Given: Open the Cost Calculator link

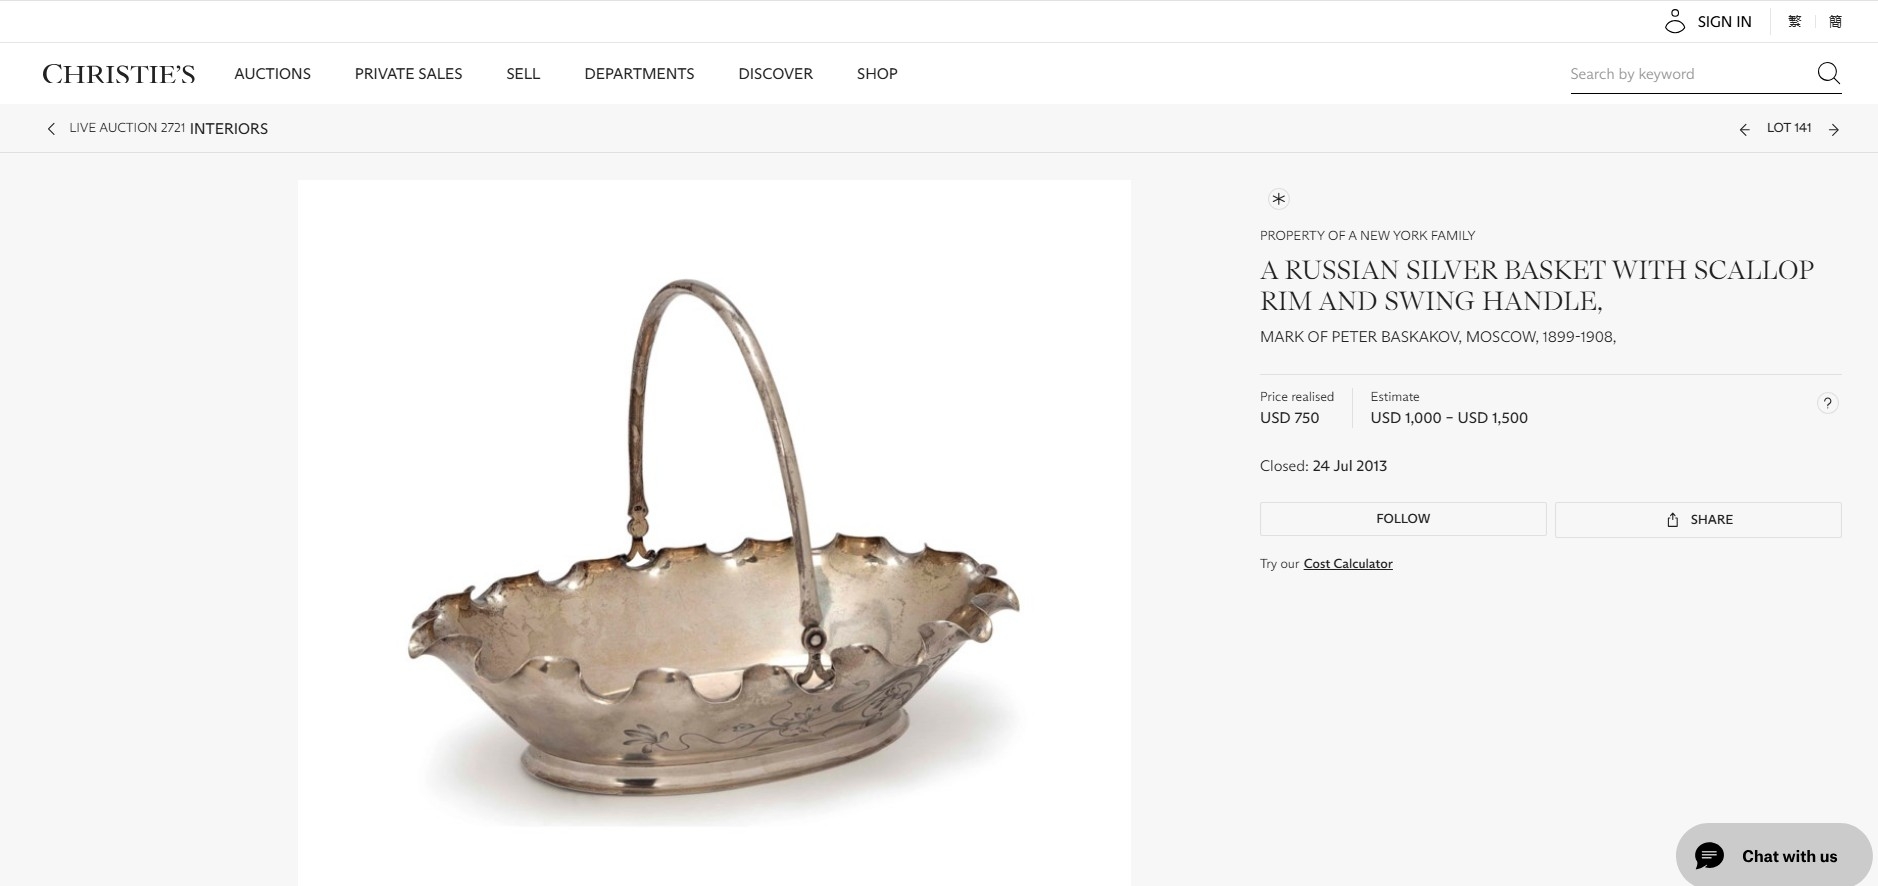Looking at the screenshot, I should pos(1347,564).
